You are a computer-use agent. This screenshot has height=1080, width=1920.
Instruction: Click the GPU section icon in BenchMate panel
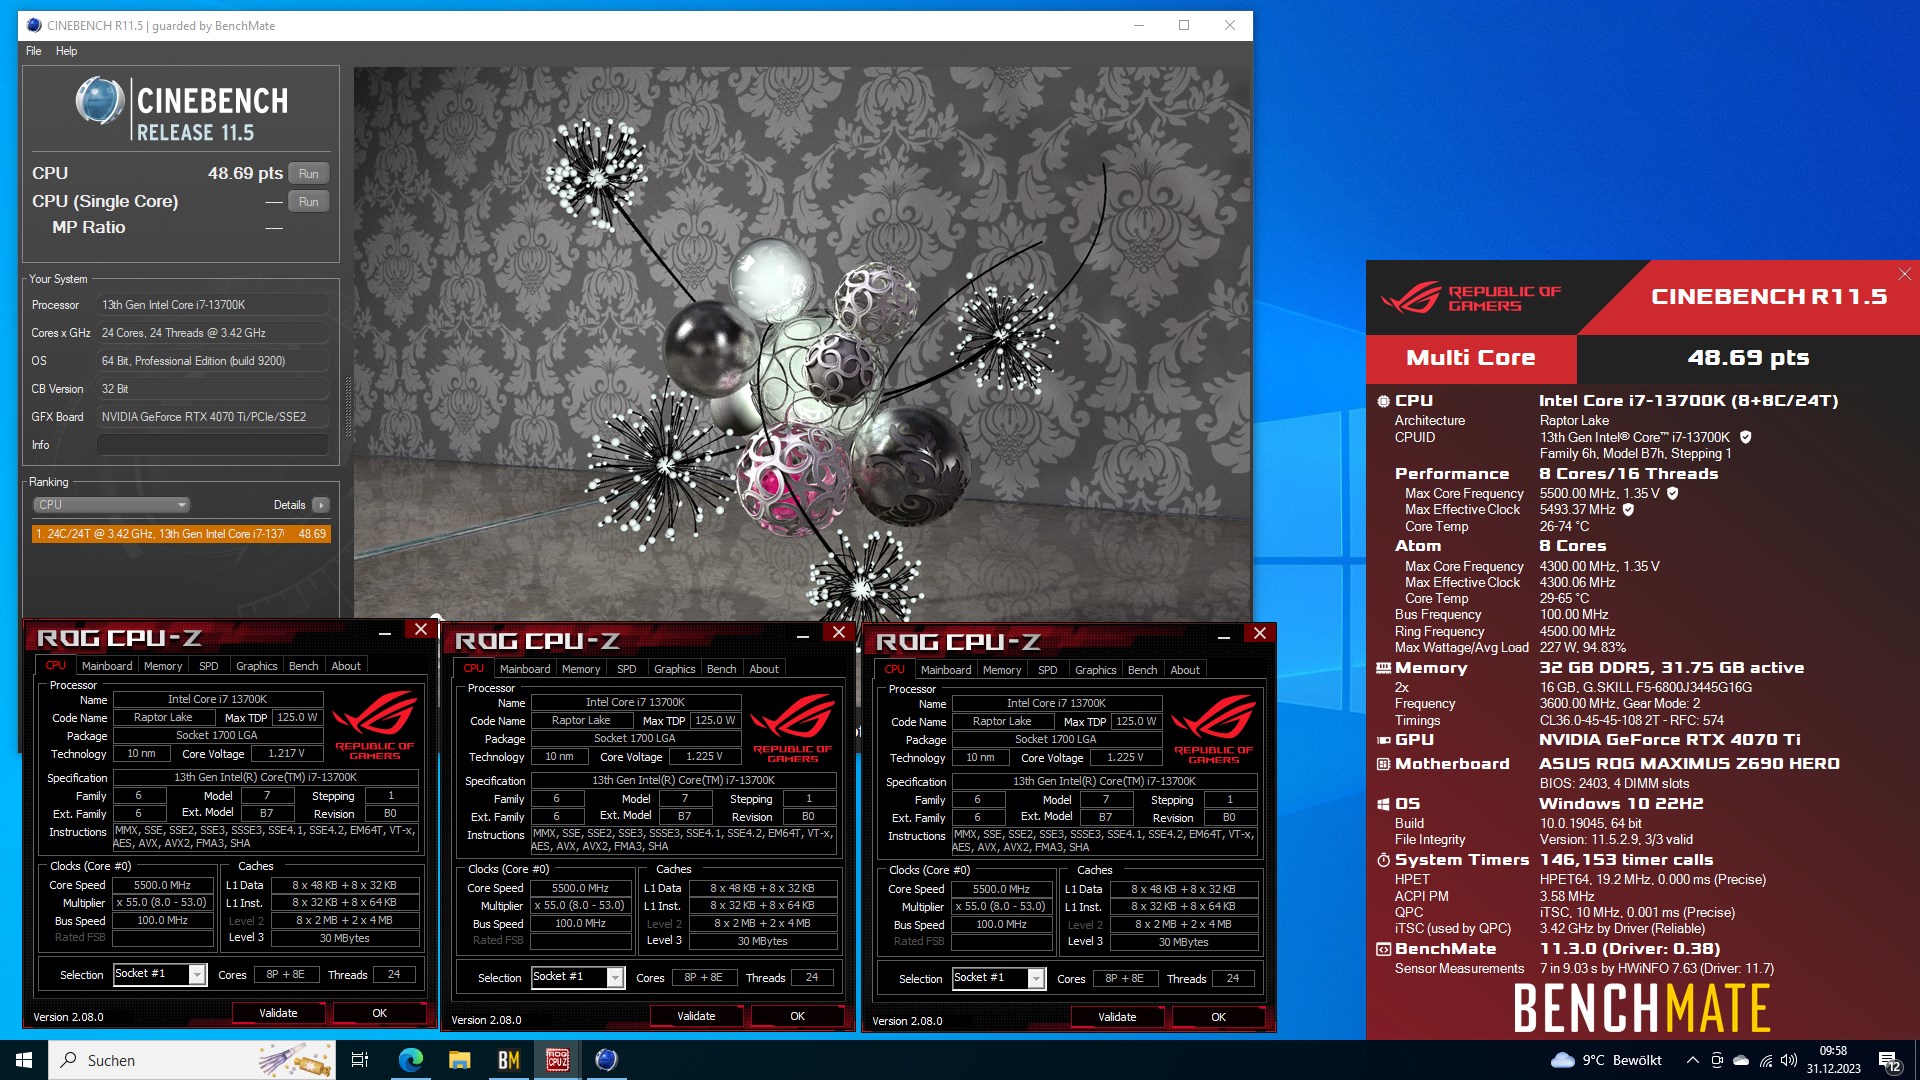(x=1384, y=740)
